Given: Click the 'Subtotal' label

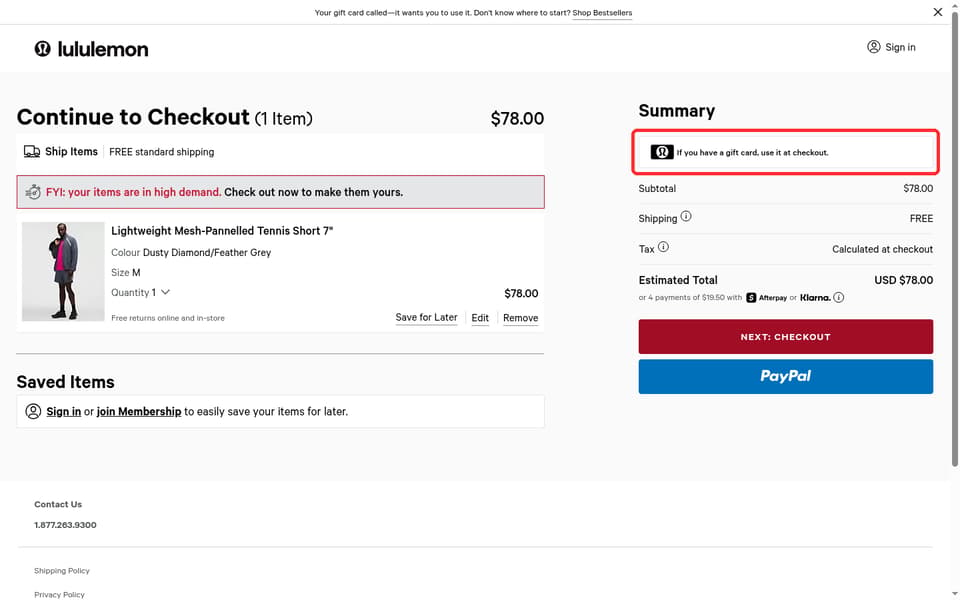Looking at the screenshot, I should click(657, 189).
